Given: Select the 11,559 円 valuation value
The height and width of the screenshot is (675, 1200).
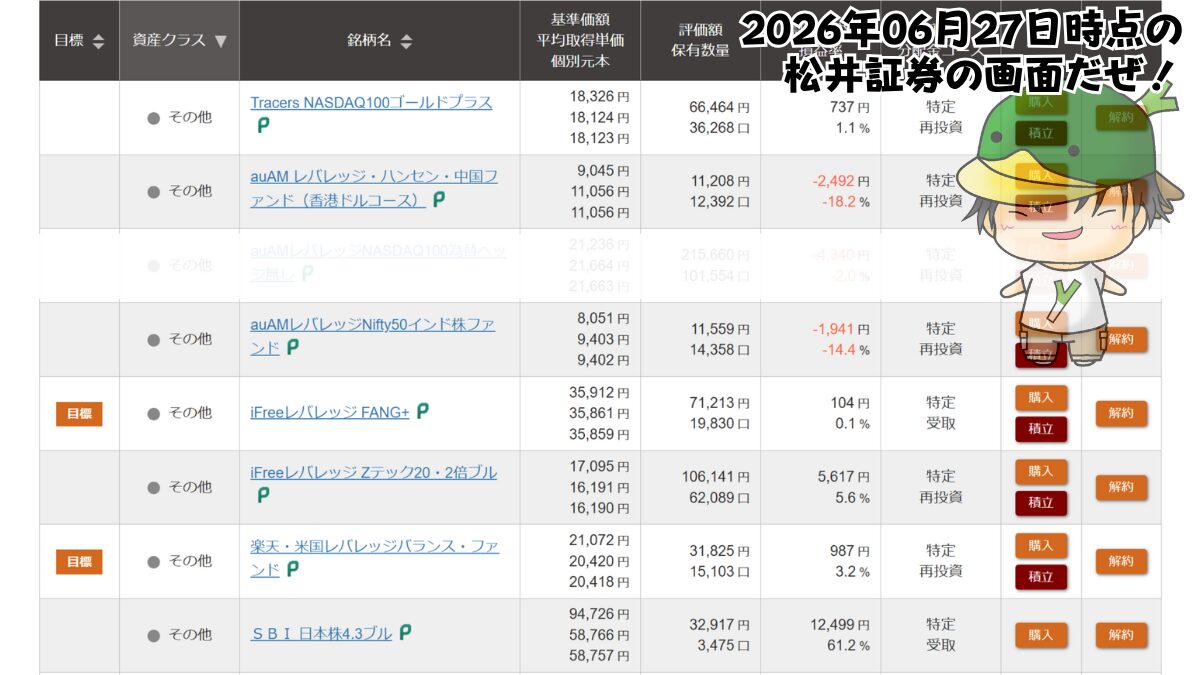Looking at the screenshot, I should [x=719, y=329].
